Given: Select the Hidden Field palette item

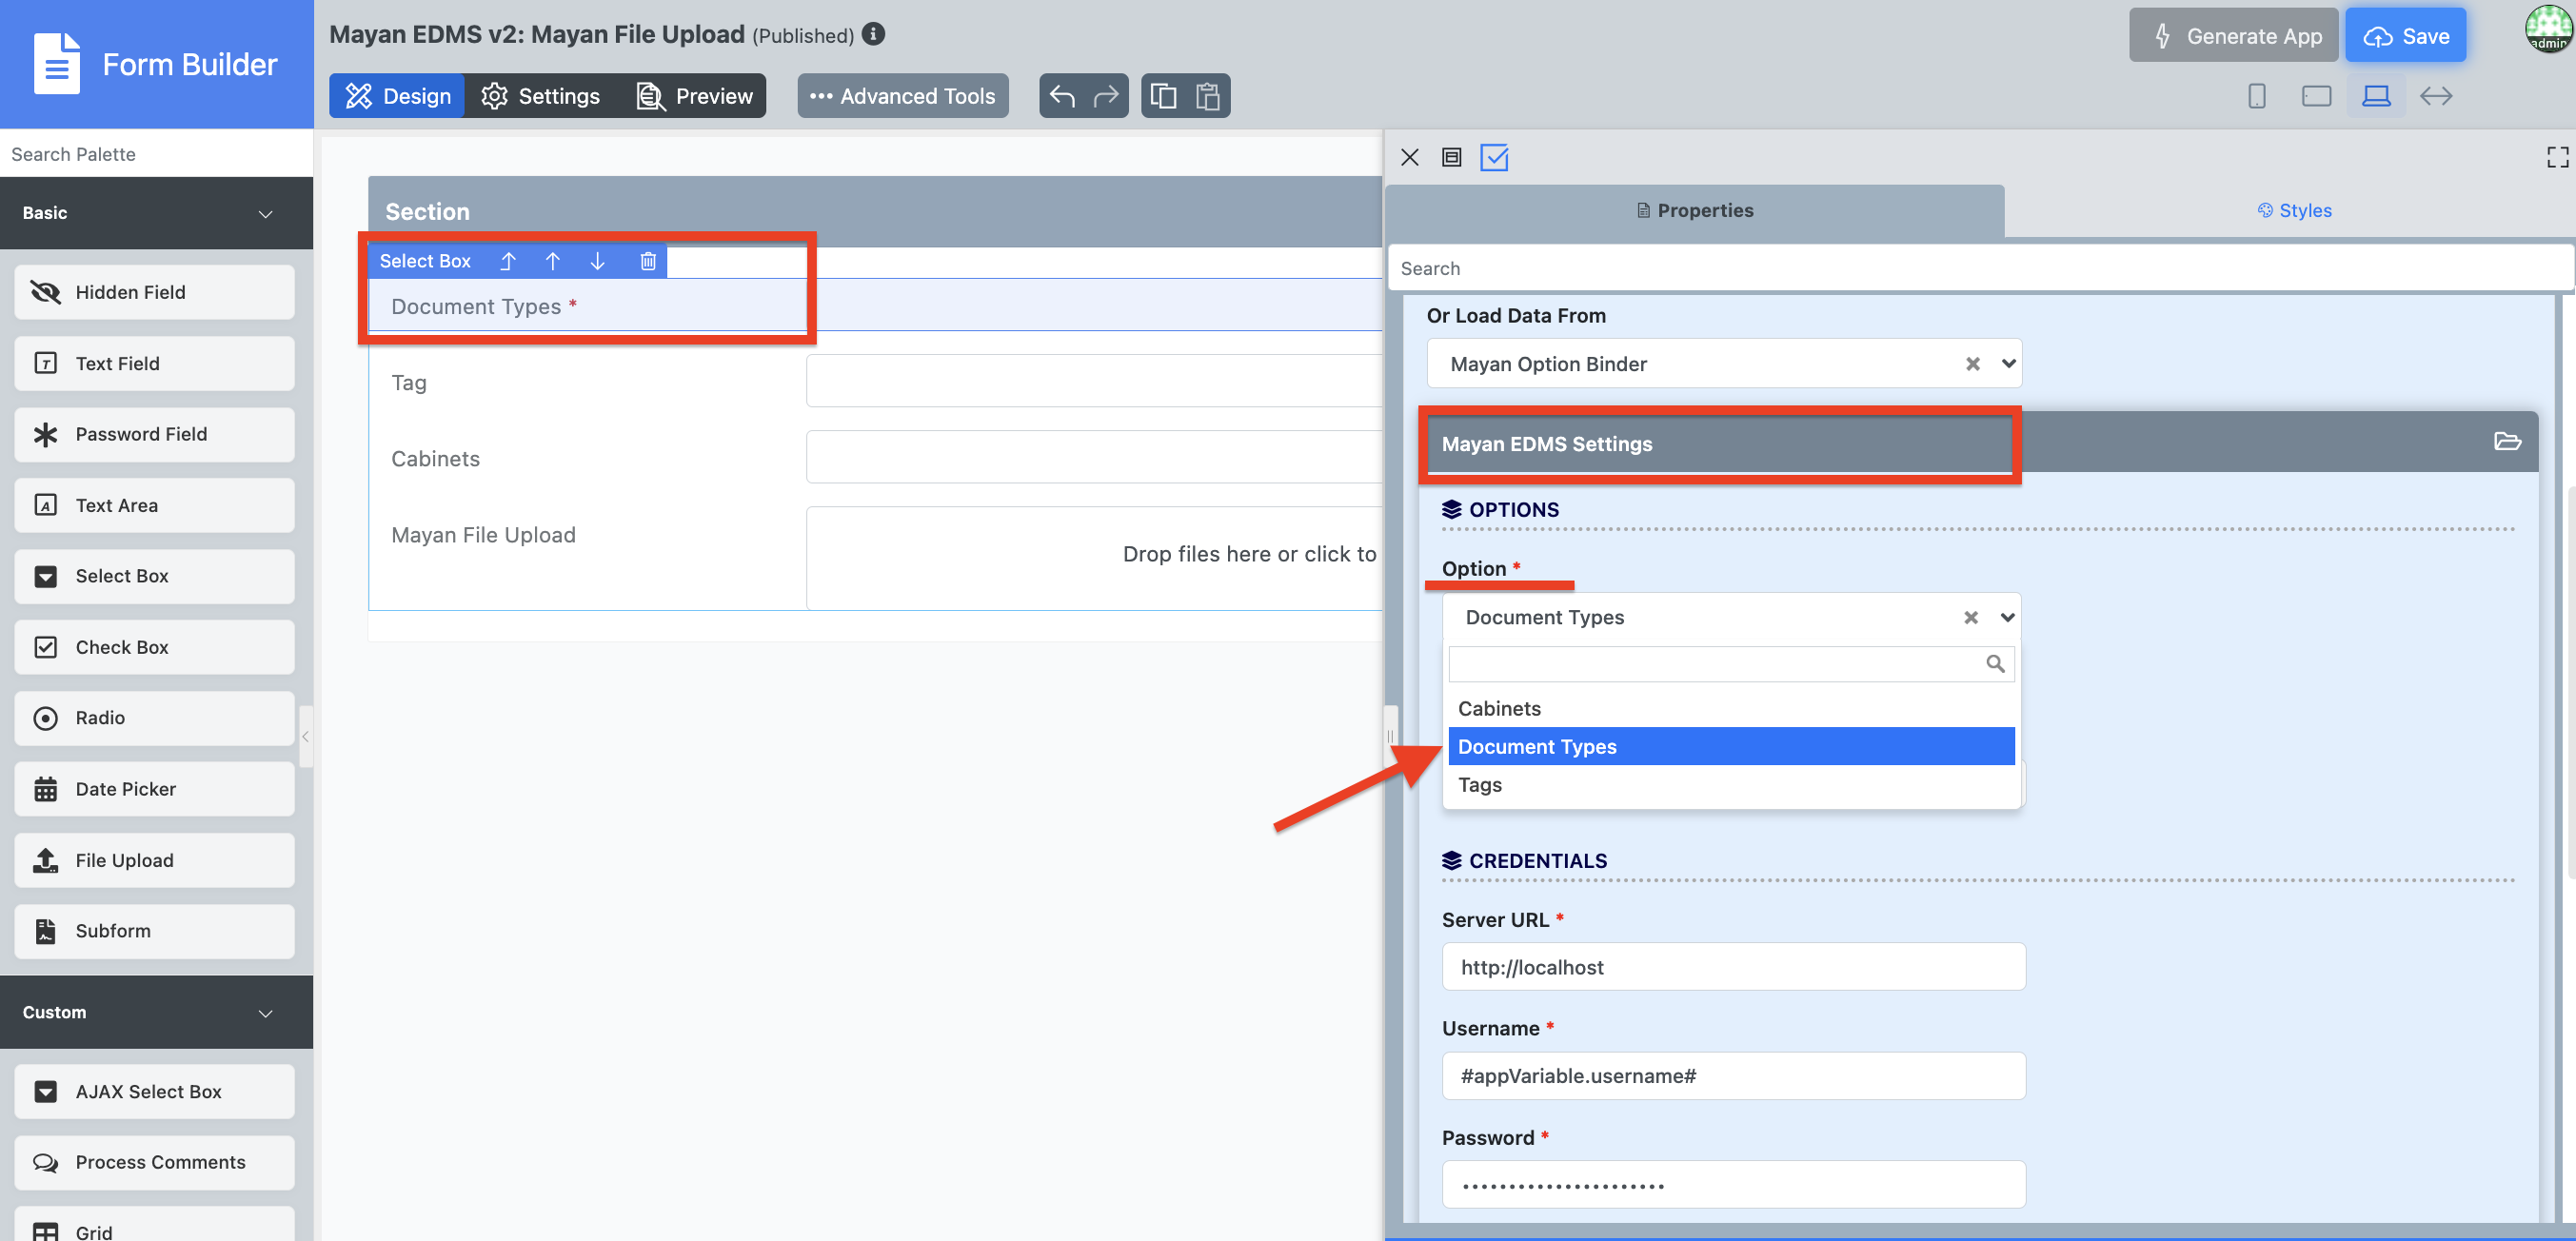Looking at the screenshot, I should pyautogui.click(x=155, y=292).
